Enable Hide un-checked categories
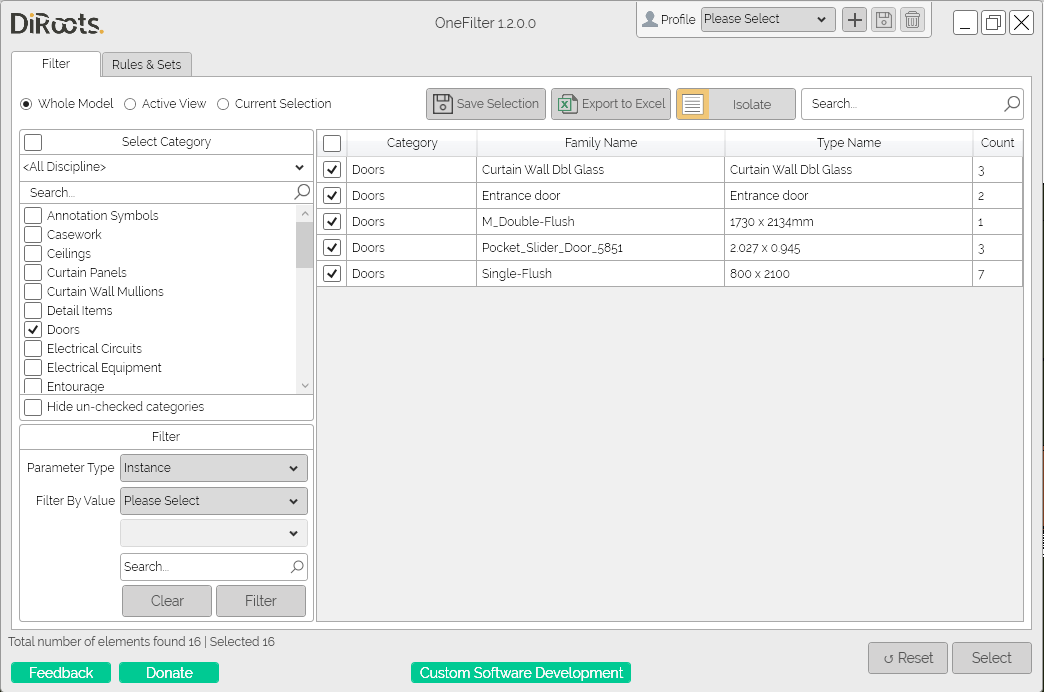This screenshot has width=1044, height=692. coord(33,407)
